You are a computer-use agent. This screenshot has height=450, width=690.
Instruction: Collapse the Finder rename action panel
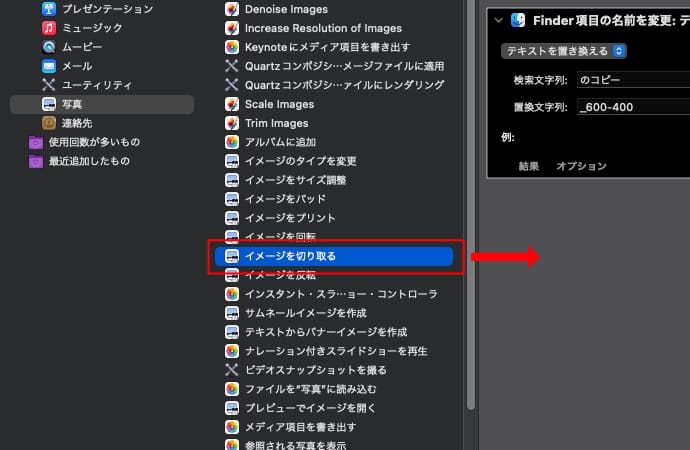[x=498, y=20]
